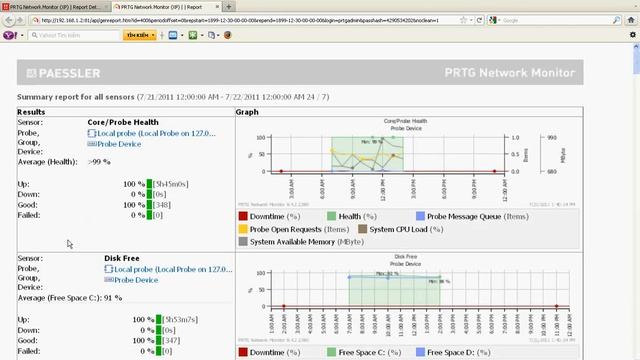The image size is (640, 360).
Task: Click the purple Yahoo! logo
Action: point(10,36)
